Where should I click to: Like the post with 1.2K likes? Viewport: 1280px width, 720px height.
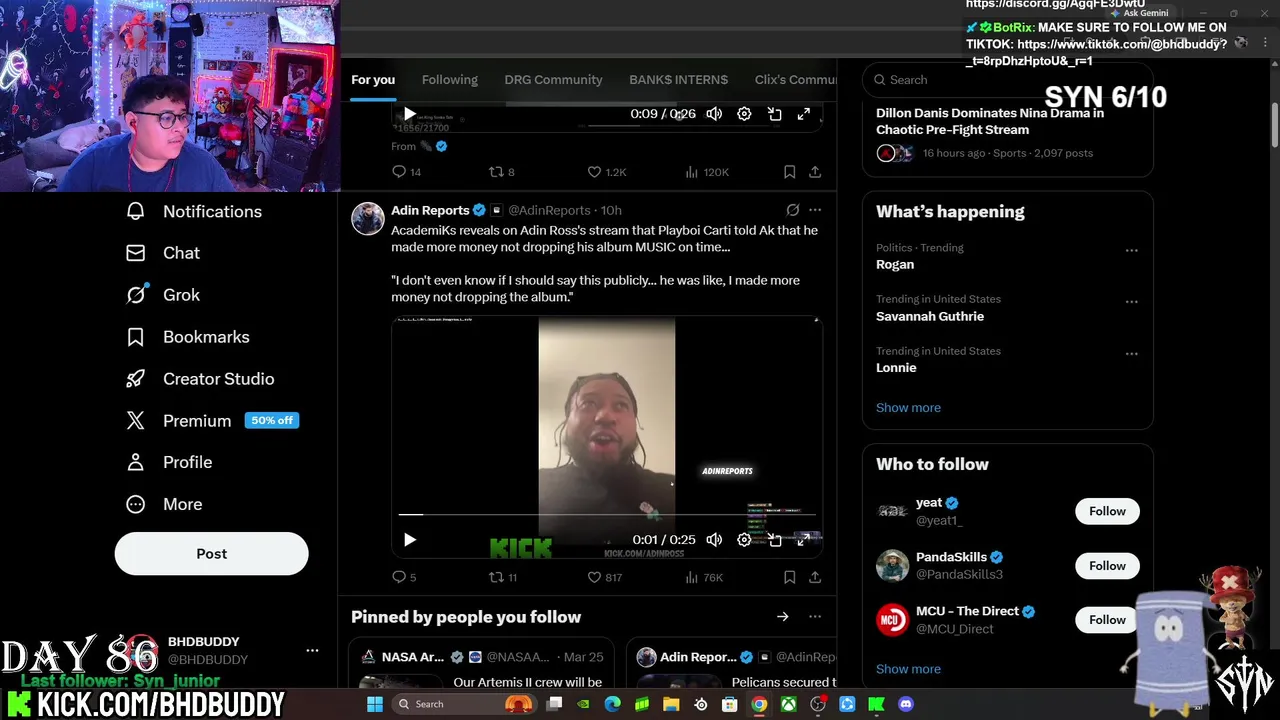point(606,172)
